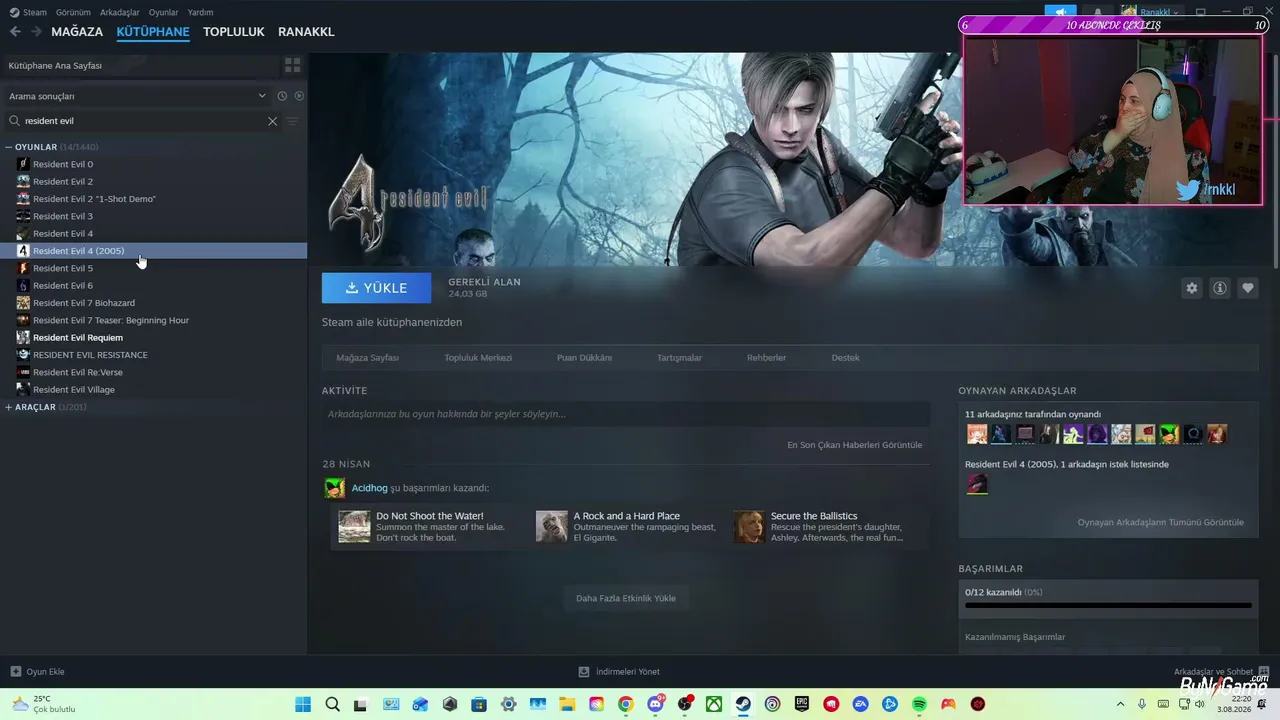Open Secure the Ballistics achievement icon

click(x=749, y=527)
